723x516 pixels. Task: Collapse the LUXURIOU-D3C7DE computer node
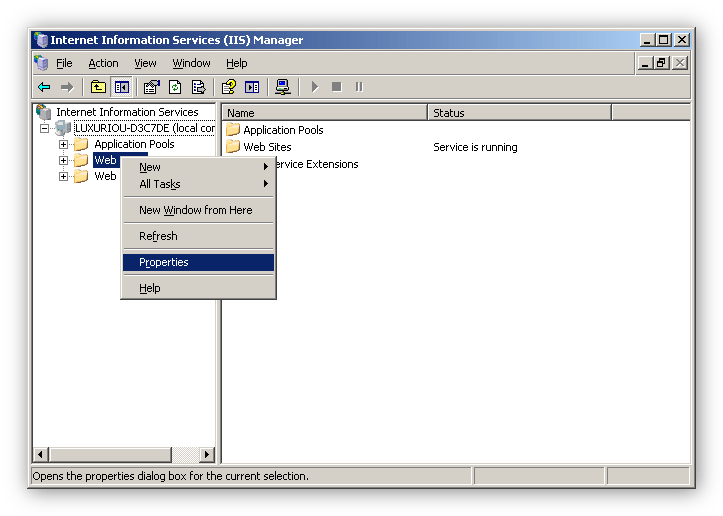(x=44, y=128)
